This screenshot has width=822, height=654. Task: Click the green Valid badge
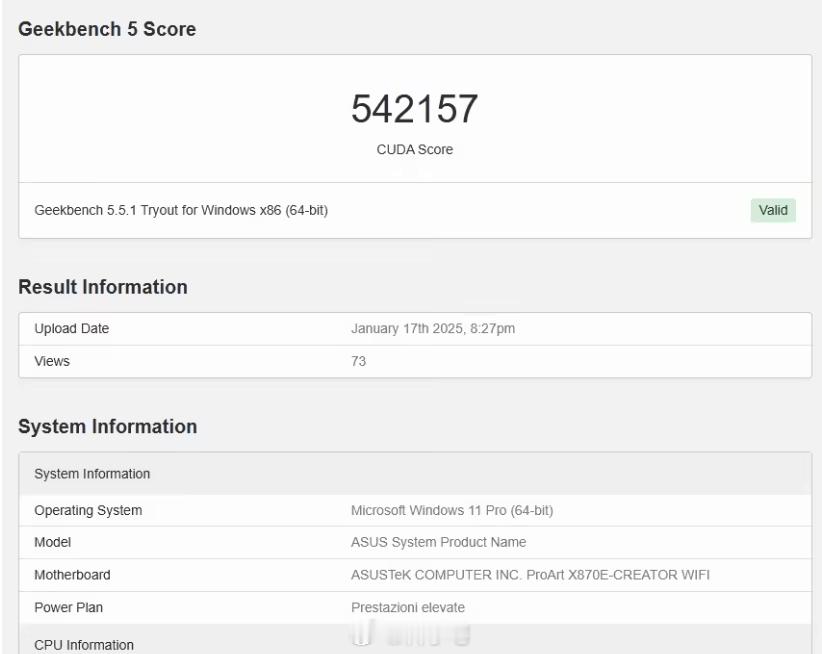pos(773,210)
